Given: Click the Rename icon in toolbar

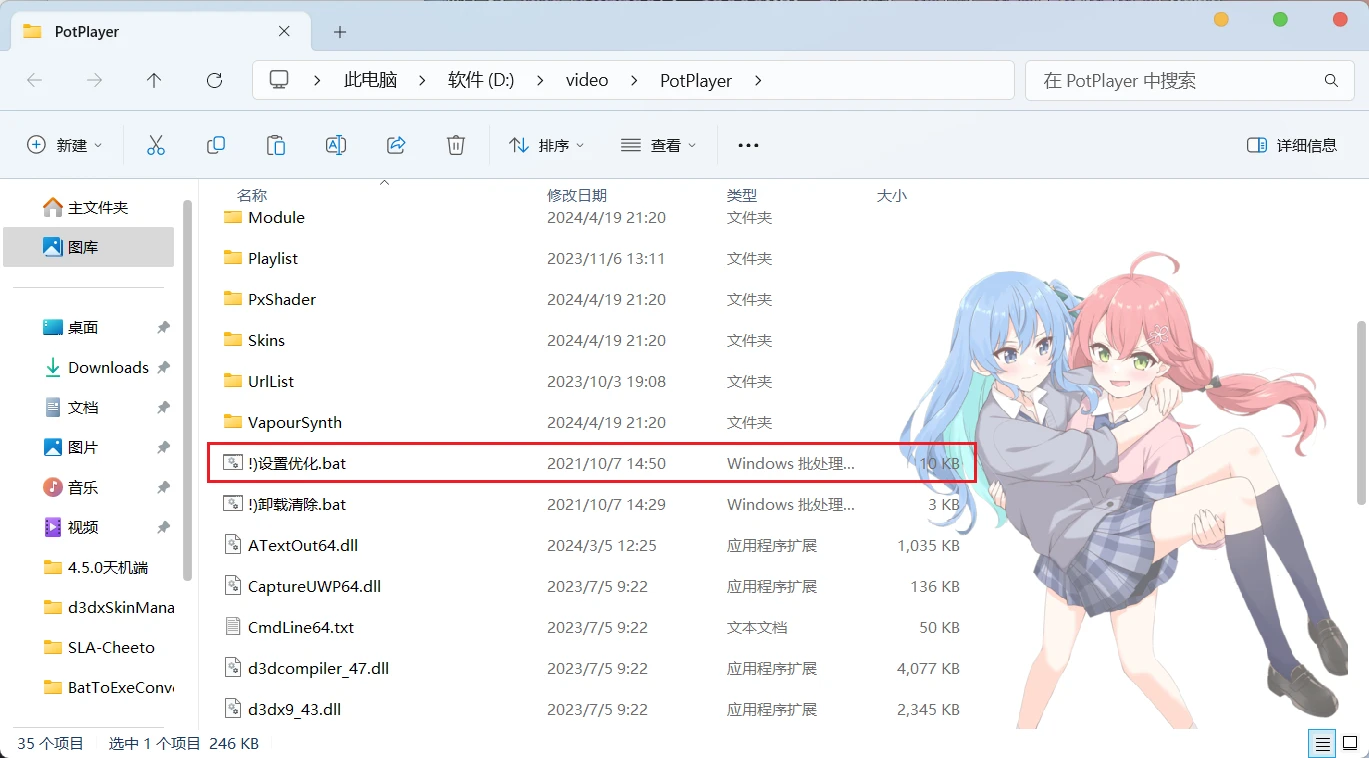Looking at the screenshot, I should tap(336, 145).
